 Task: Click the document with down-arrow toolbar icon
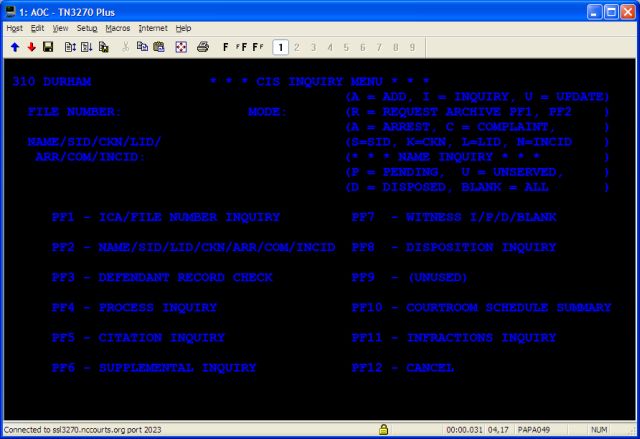tap(87, 47)
